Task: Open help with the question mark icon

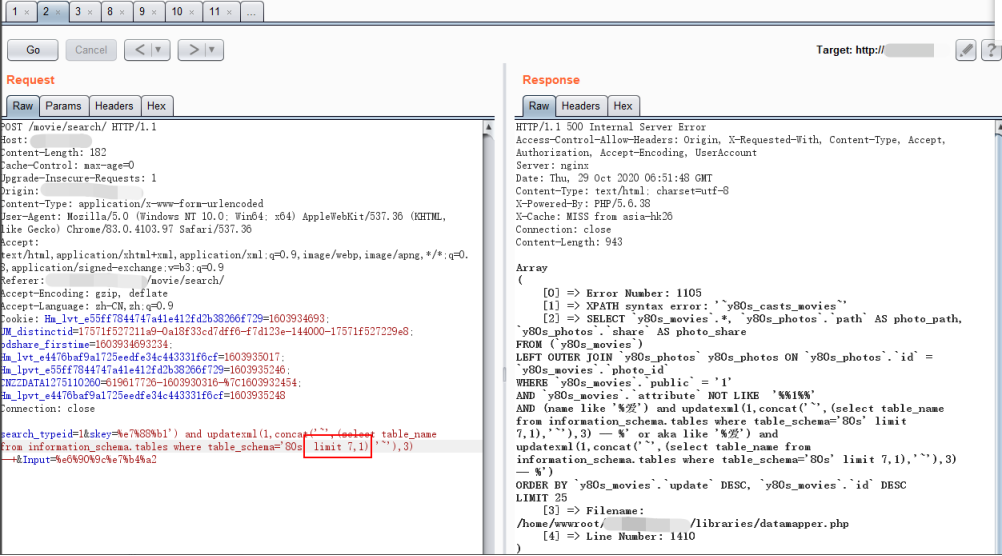Action: point(991,50)
